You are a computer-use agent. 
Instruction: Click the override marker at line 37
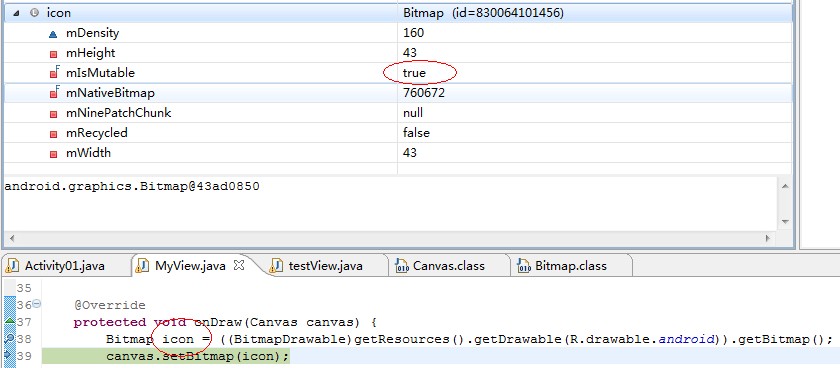point(10,321)
